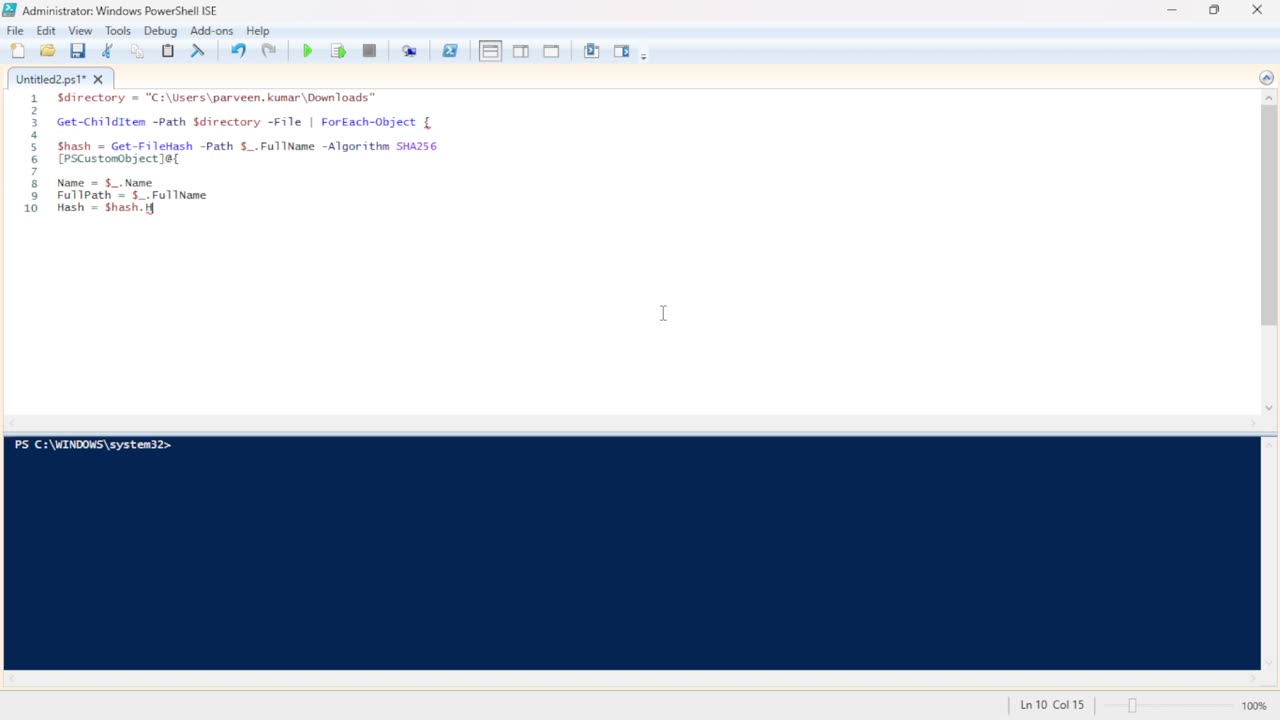
Task: Show script pane top layout icon
Action: tap(490, 51)
